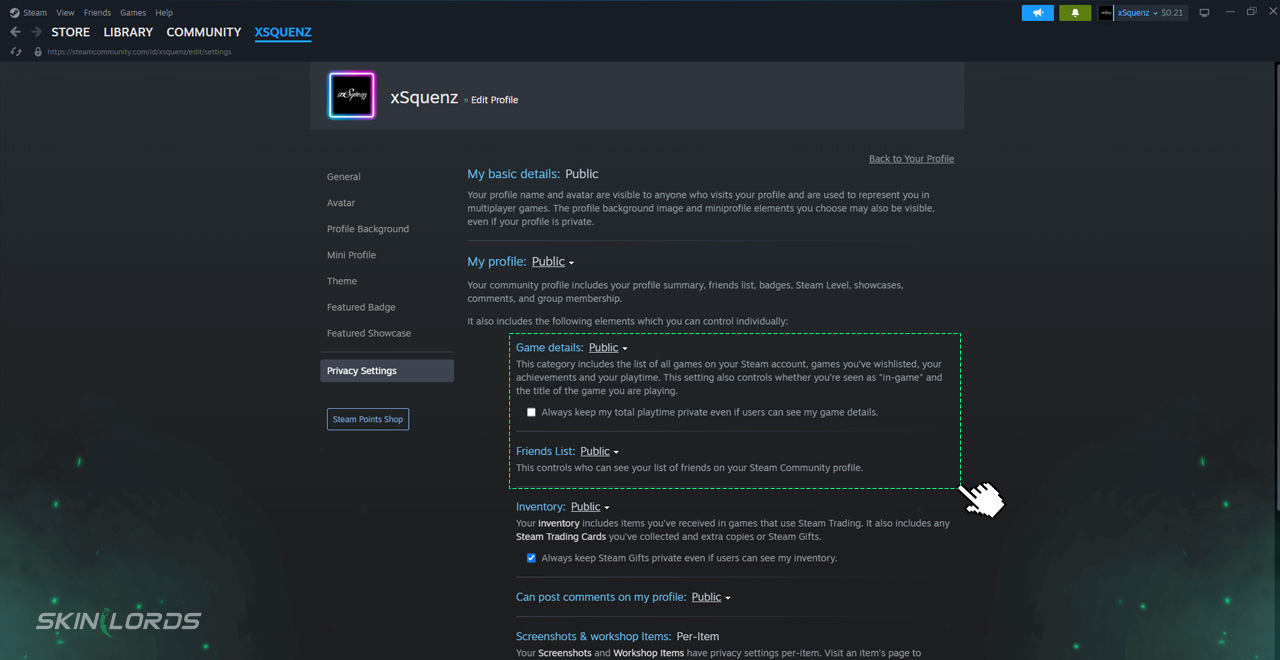
Task: Open the Games menu
Action: [133, 13]
